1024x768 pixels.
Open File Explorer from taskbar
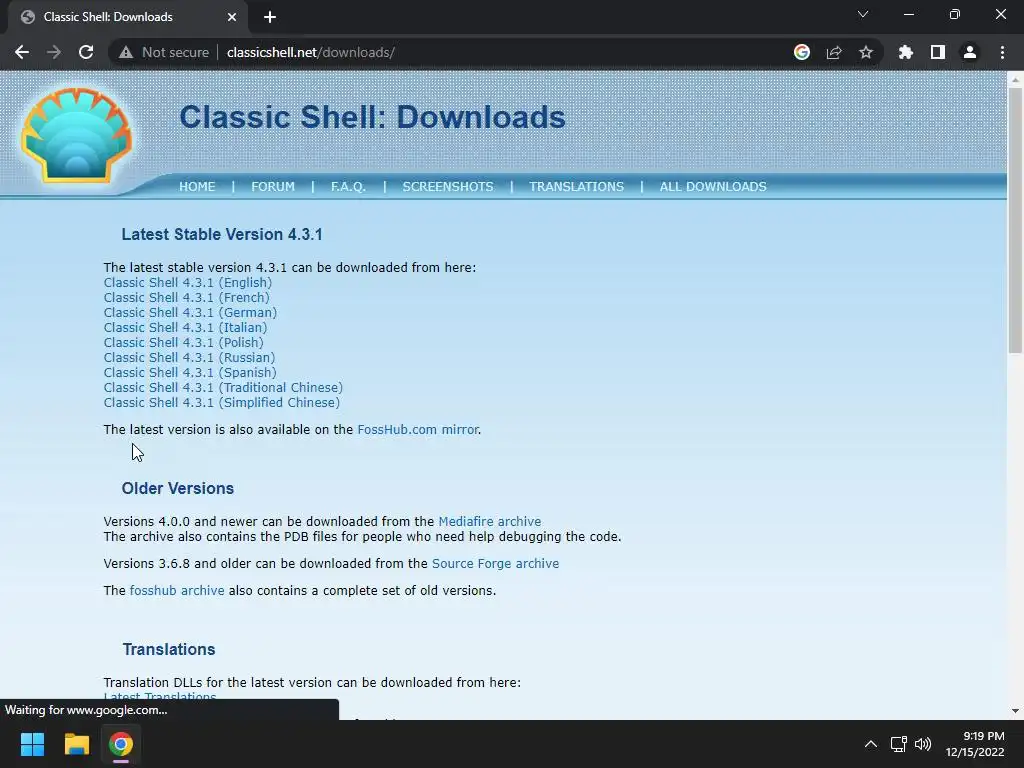click(x=76, y=744)
